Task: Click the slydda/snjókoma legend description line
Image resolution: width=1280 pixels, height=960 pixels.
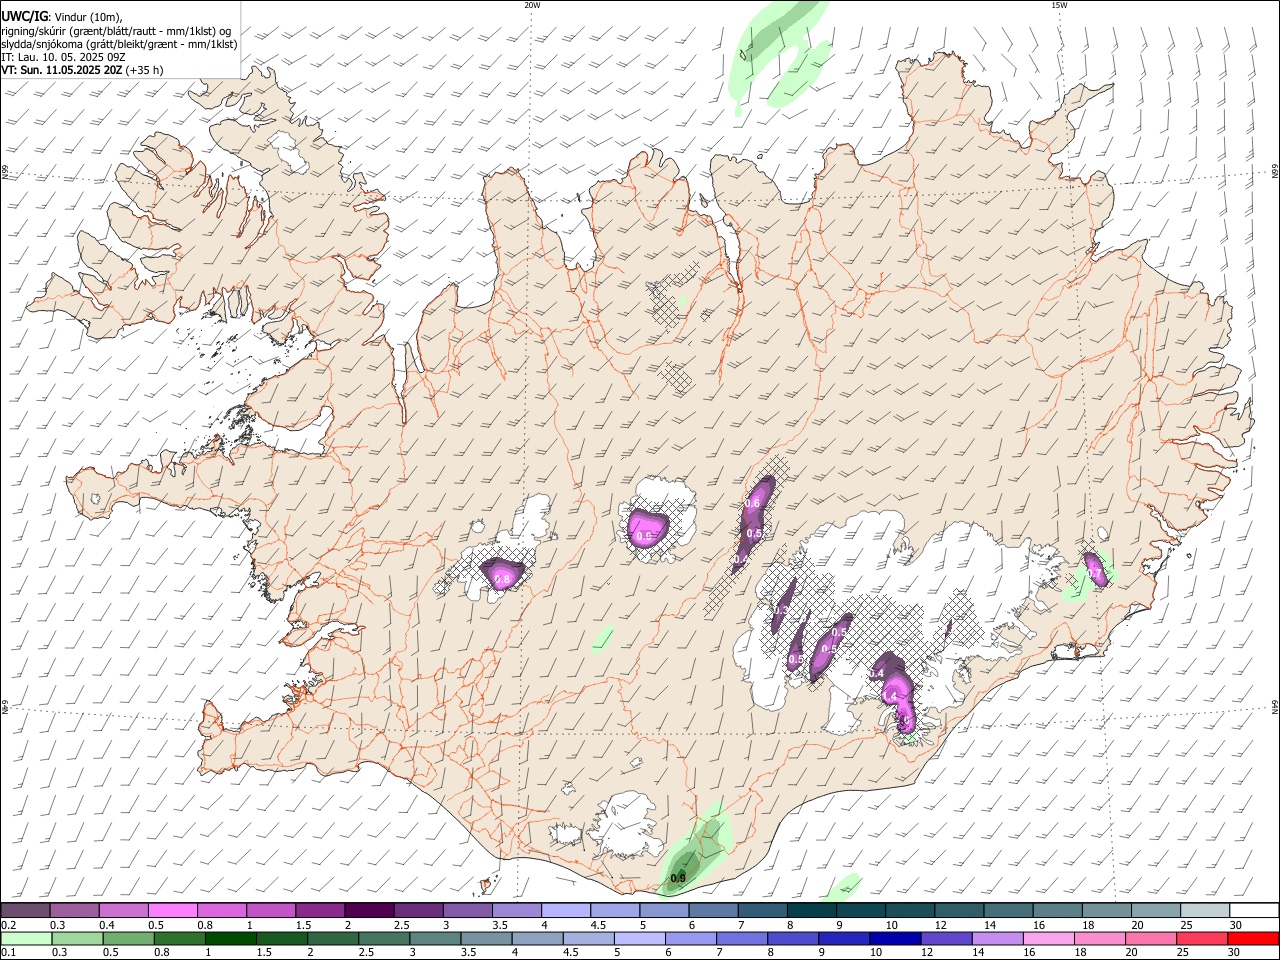Action: pos(119,44)
